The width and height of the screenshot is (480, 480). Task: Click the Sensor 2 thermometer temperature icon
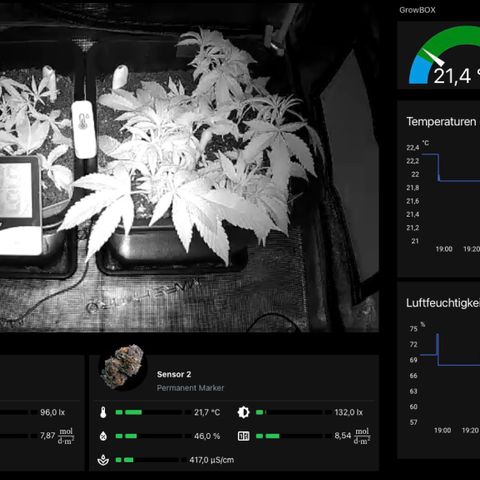pyautogui.click(x=103, y=412)
